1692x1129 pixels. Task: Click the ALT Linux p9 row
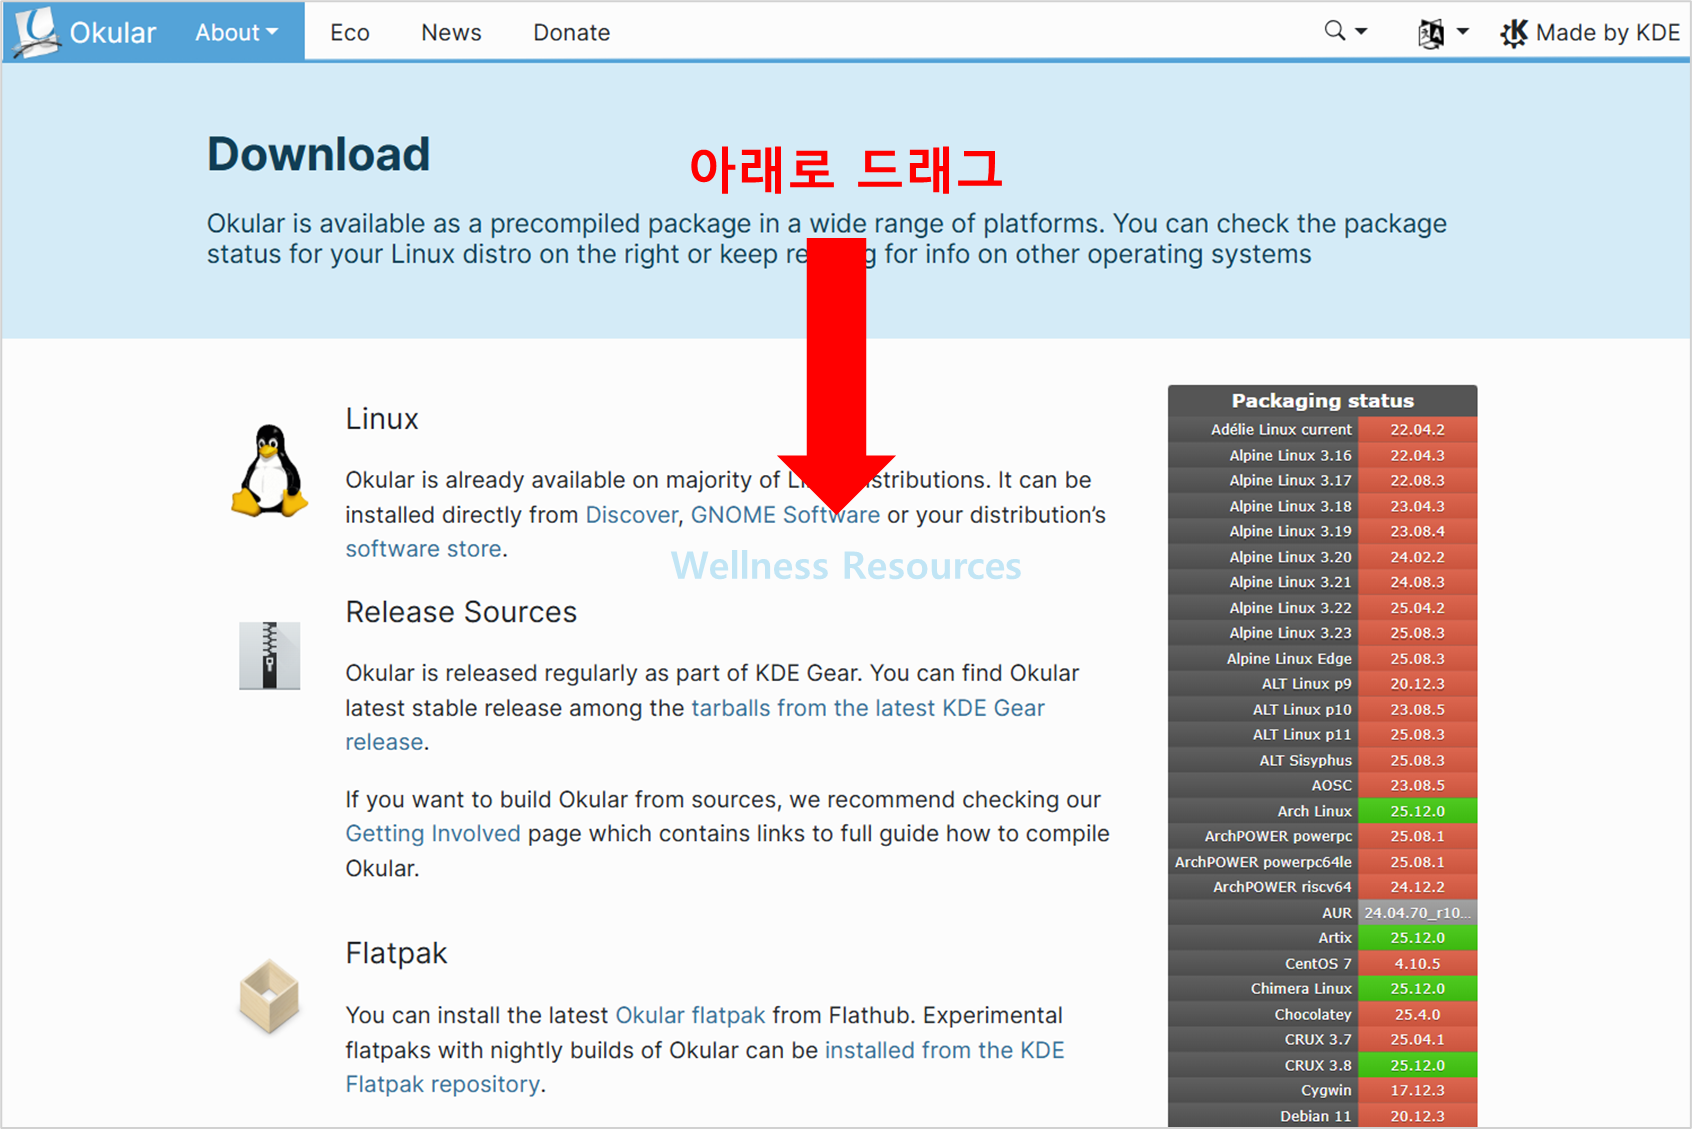1322,684
